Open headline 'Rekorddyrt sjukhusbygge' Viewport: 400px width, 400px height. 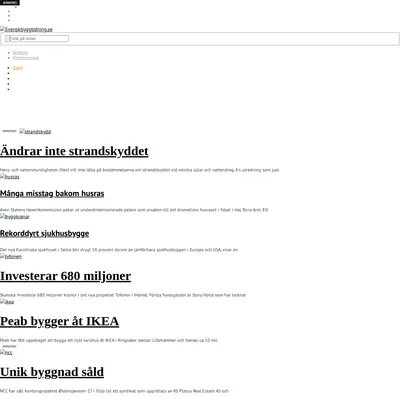click(44, 233)
